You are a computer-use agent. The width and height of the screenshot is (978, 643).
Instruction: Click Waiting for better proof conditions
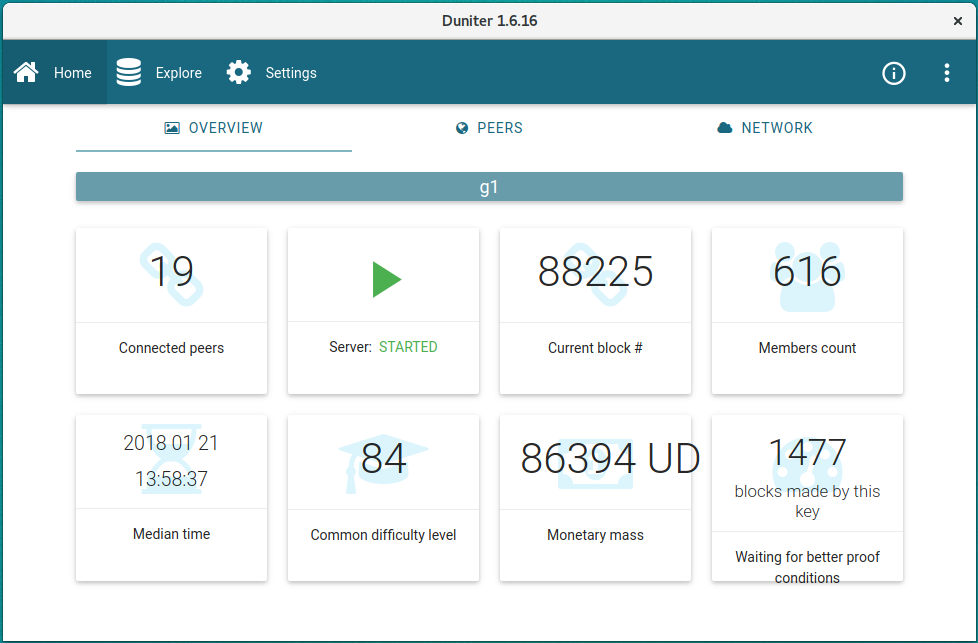[x=807, y=567]
